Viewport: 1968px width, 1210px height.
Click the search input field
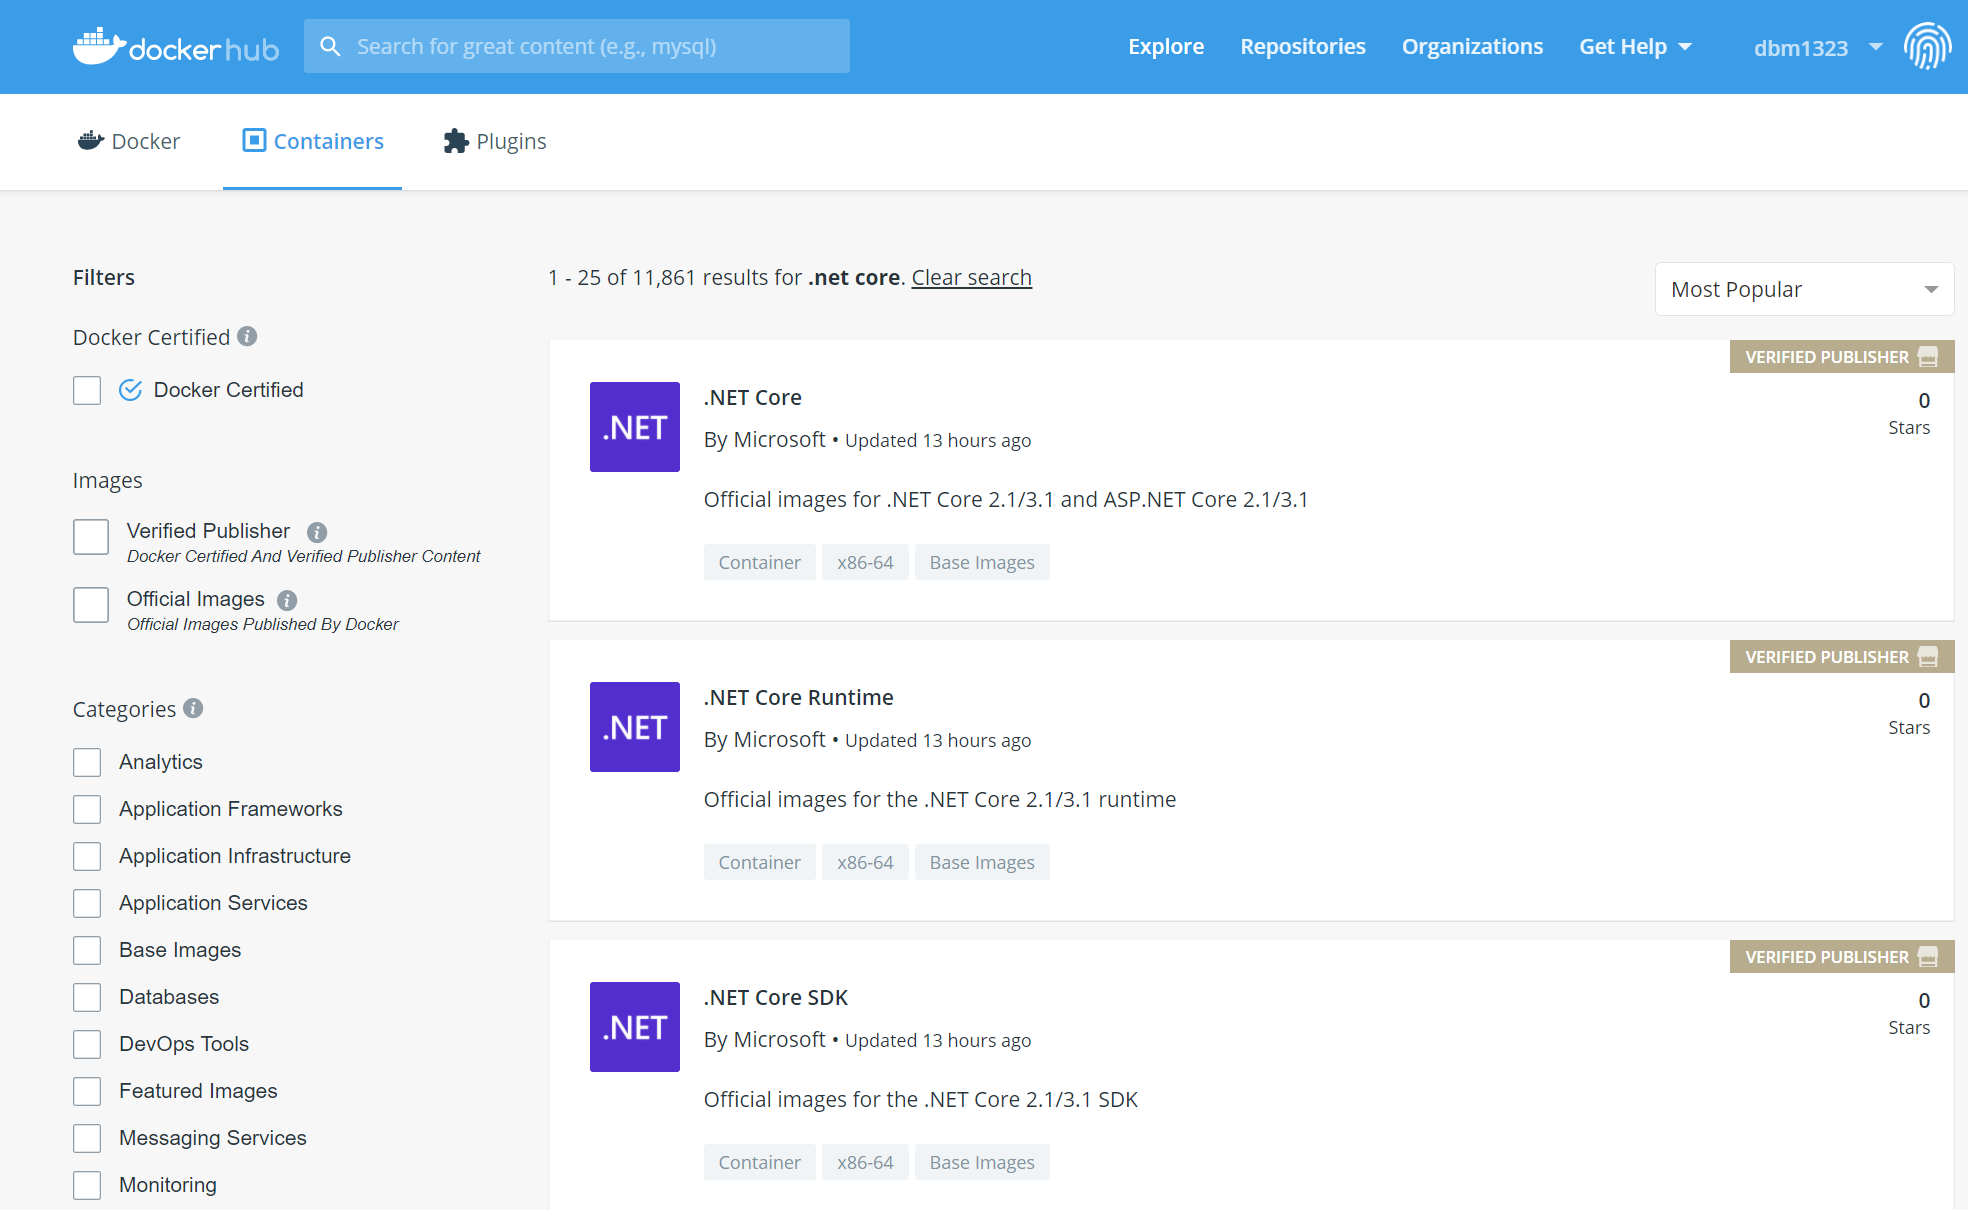(x=576, y=46)
